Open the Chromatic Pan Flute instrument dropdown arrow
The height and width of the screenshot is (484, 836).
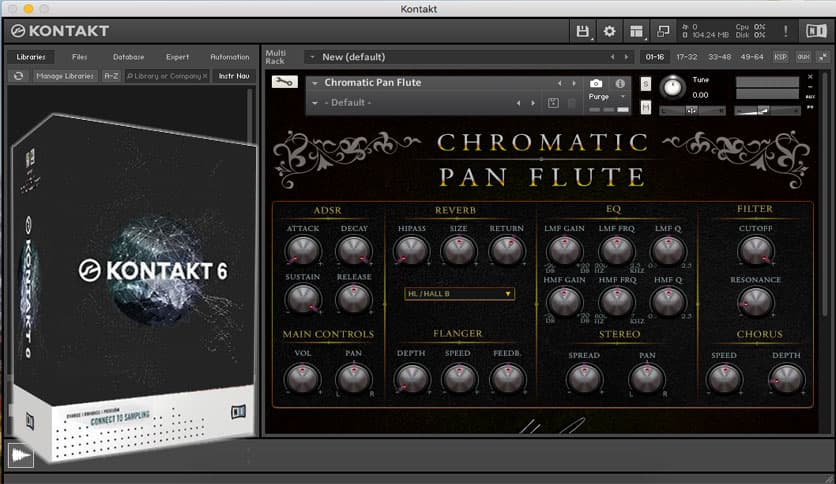[315, 83]
